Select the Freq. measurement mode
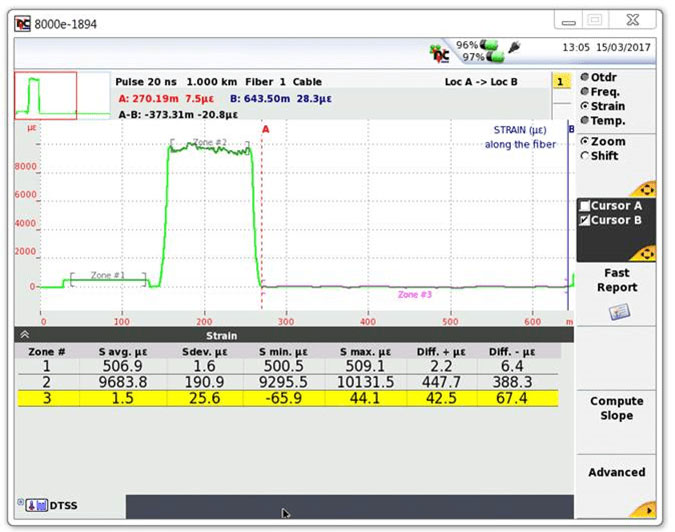The height and width of the screenshot is (532, 675). [585, 91]
